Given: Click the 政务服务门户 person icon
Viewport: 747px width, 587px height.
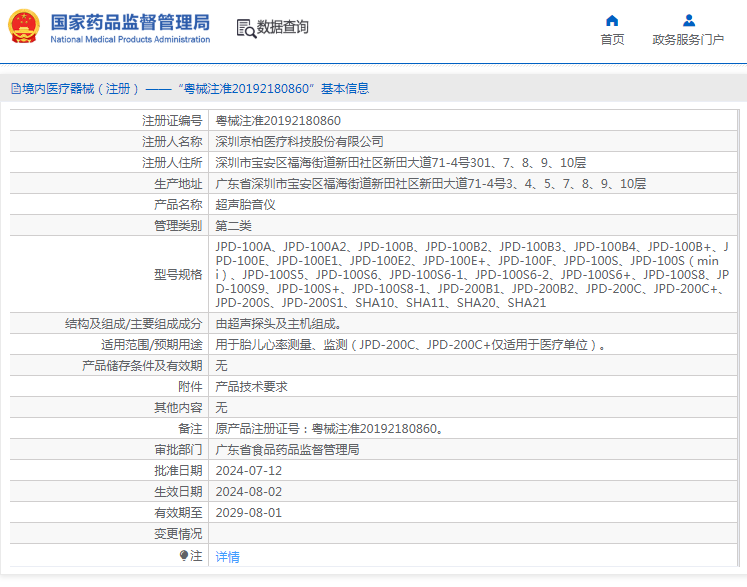Looking at the screenshot, I should [x=689, y=20].
